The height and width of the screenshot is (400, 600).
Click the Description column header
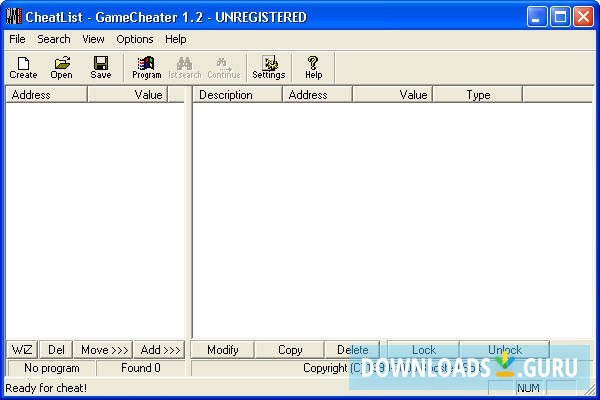click(237, 95)
